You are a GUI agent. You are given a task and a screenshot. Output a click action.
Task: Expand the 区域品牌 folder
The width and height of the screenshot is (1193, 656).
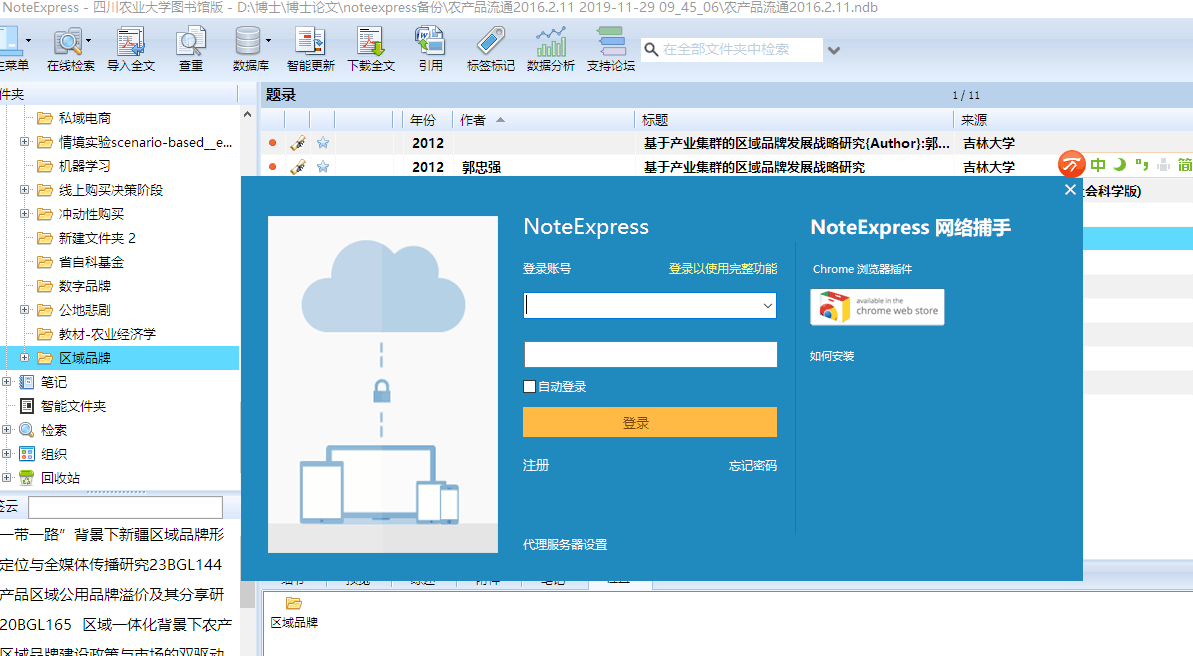24,358
